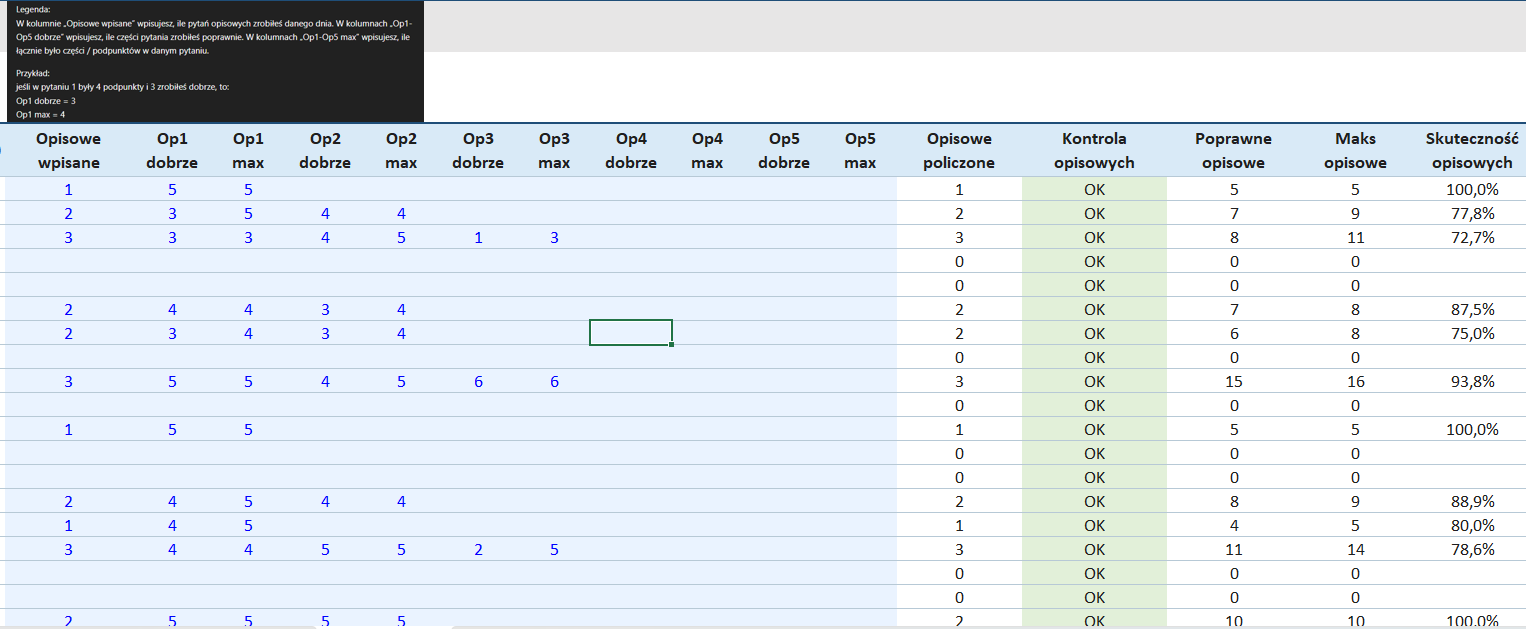Viewport: 1526px width, 629px height.
Task: Click the 'Op1 max = 4' line in the note
Action: pos(41,114)
